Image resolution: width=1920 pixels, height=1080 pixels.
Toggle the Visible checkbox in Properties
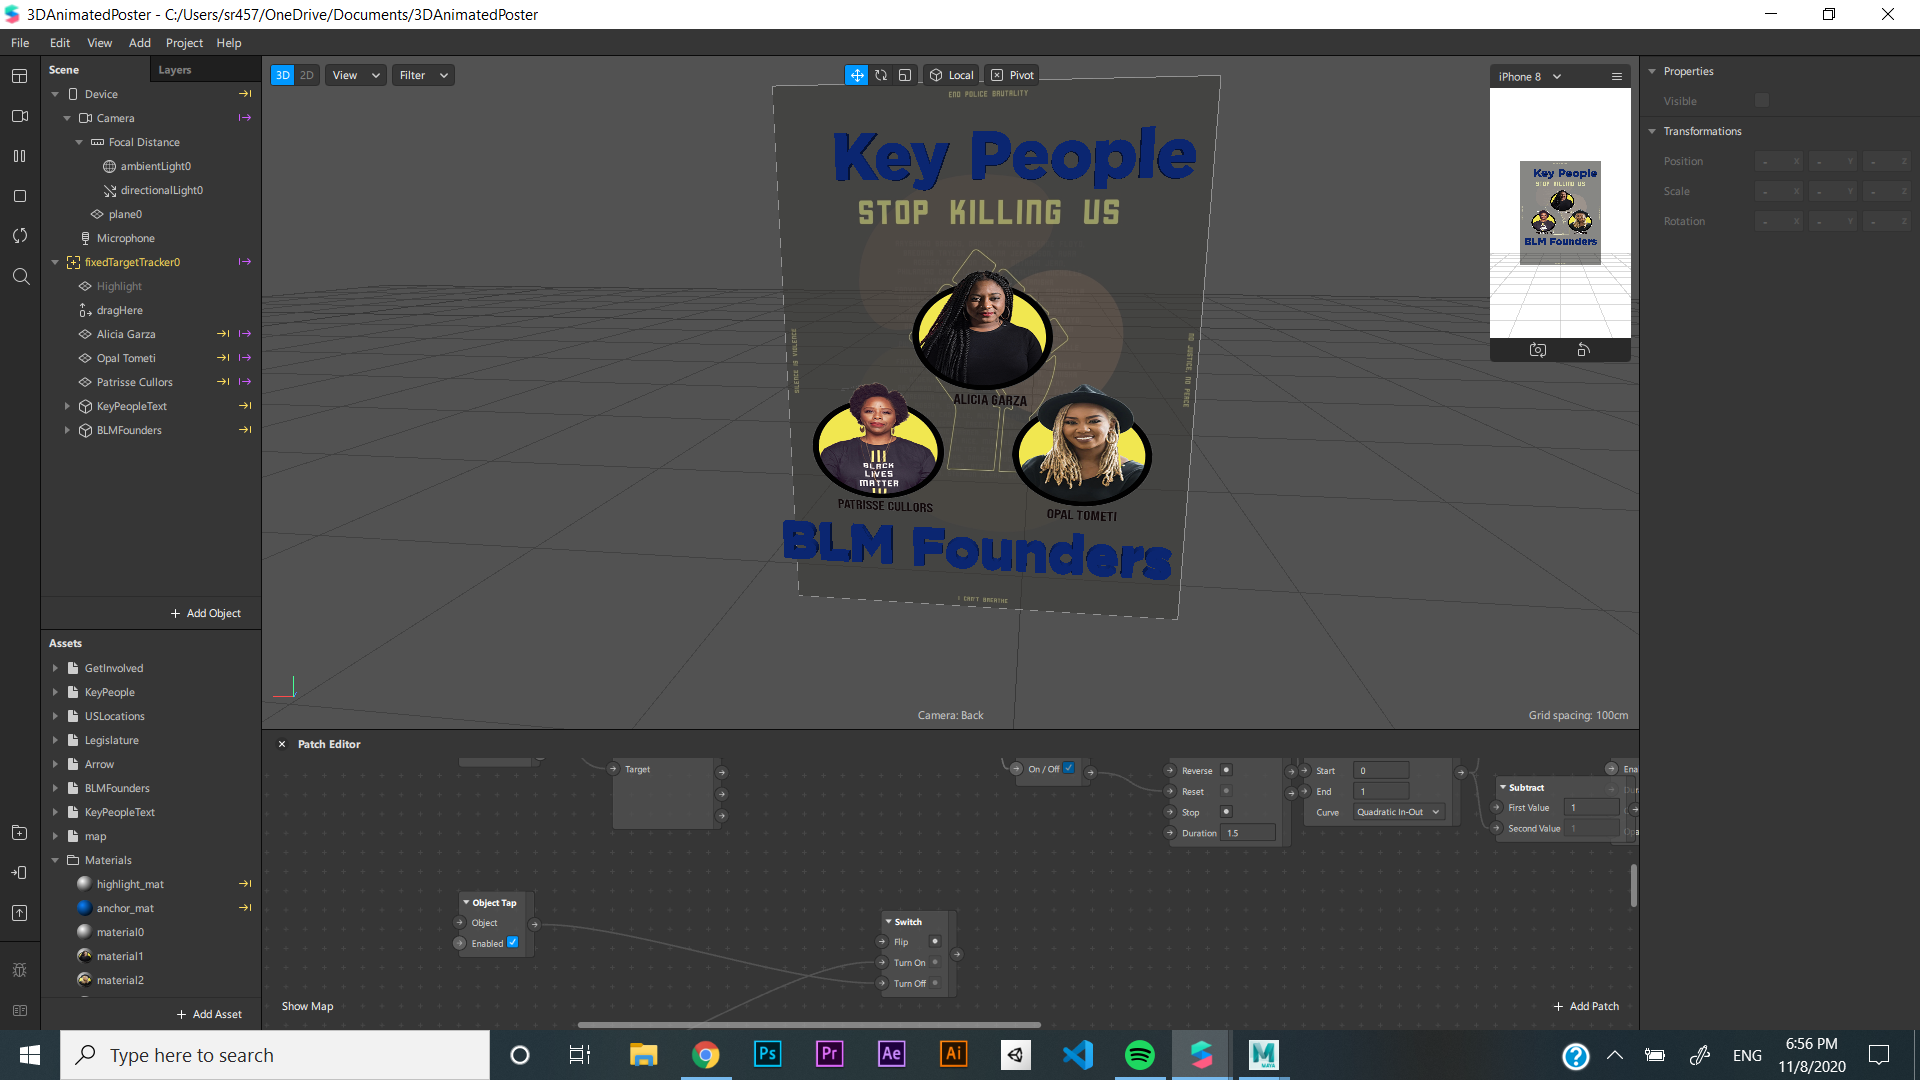click(x=1762, y=101)
